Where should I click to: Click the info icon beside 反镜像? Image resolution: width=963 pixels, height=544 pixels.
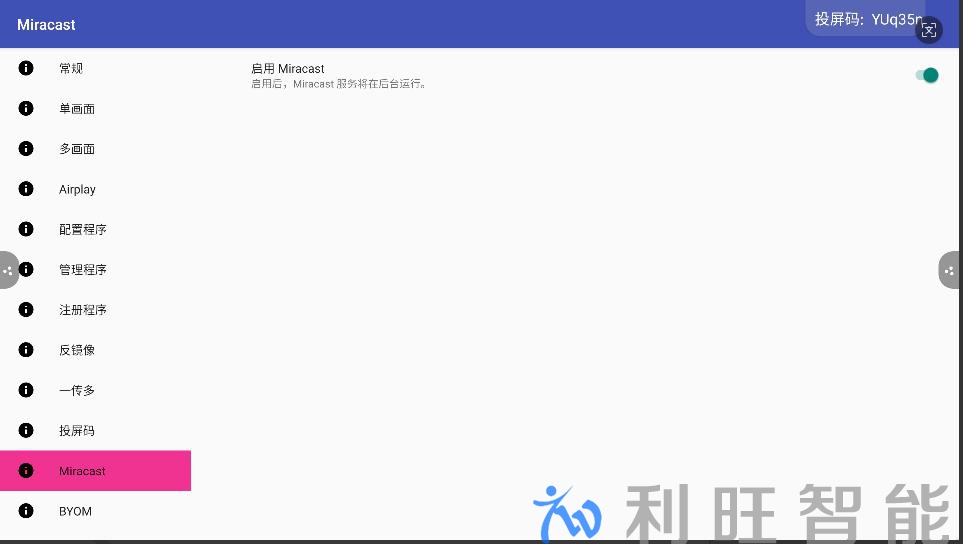[26, 350]
